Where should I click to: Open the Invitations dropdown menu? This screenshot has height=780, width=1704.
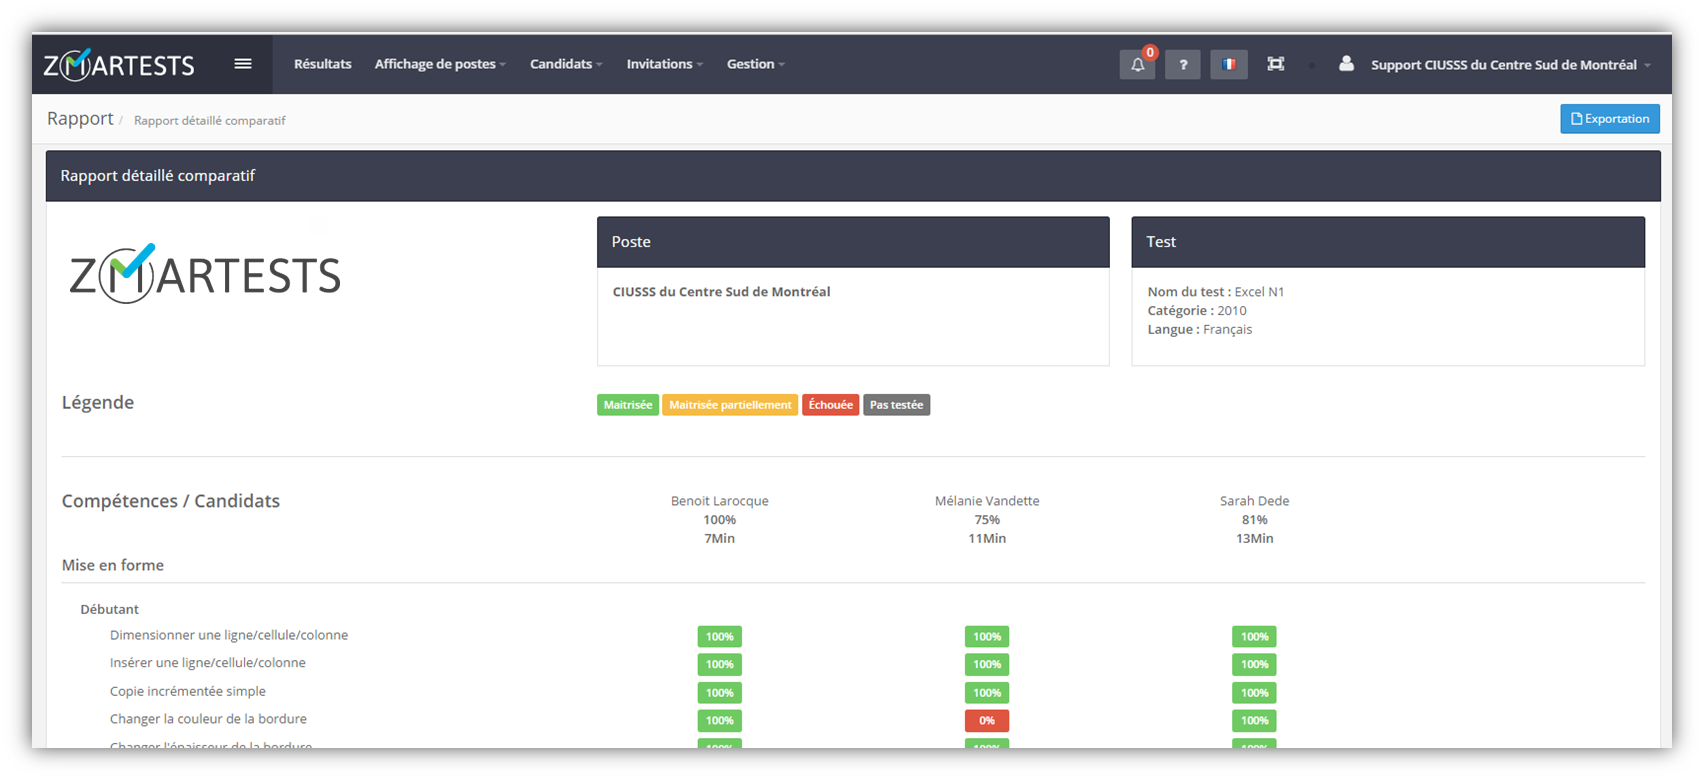point(664,64)
